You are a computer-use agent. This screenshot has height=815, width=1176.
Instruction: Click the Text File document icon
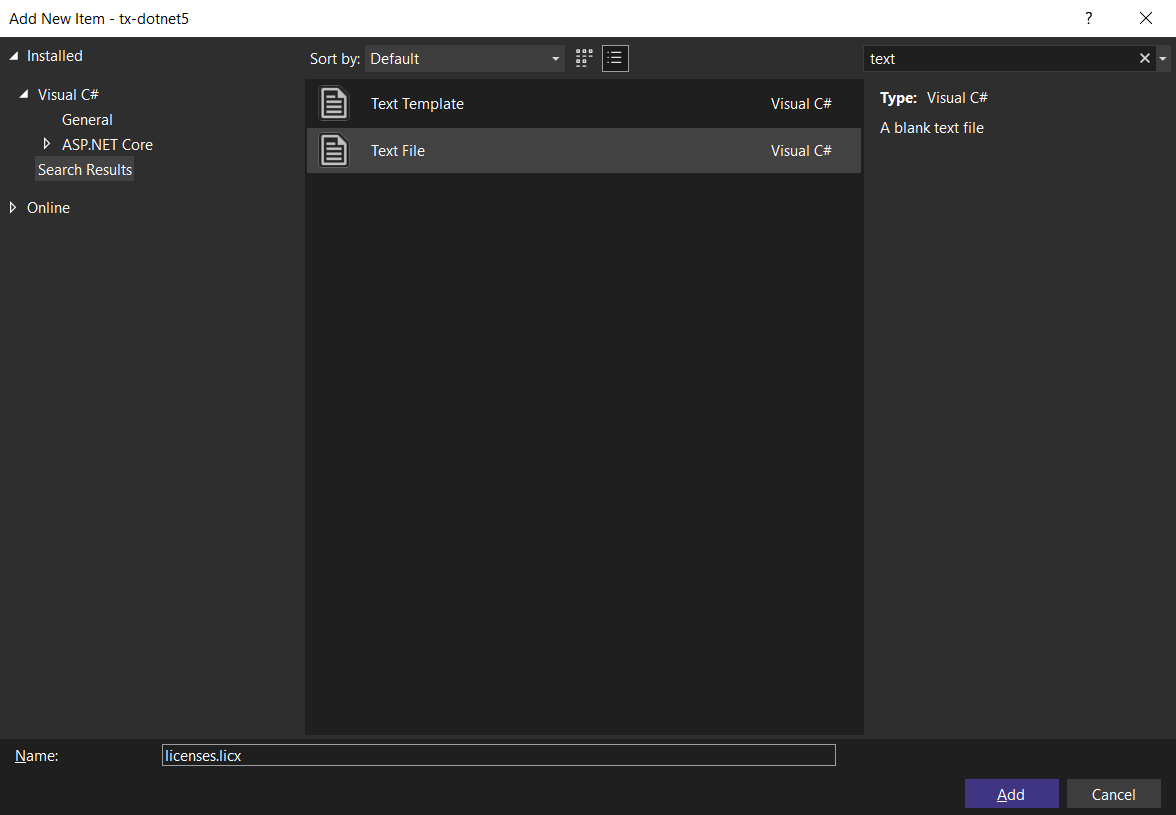pyautogui.click(x=334, y=151)
